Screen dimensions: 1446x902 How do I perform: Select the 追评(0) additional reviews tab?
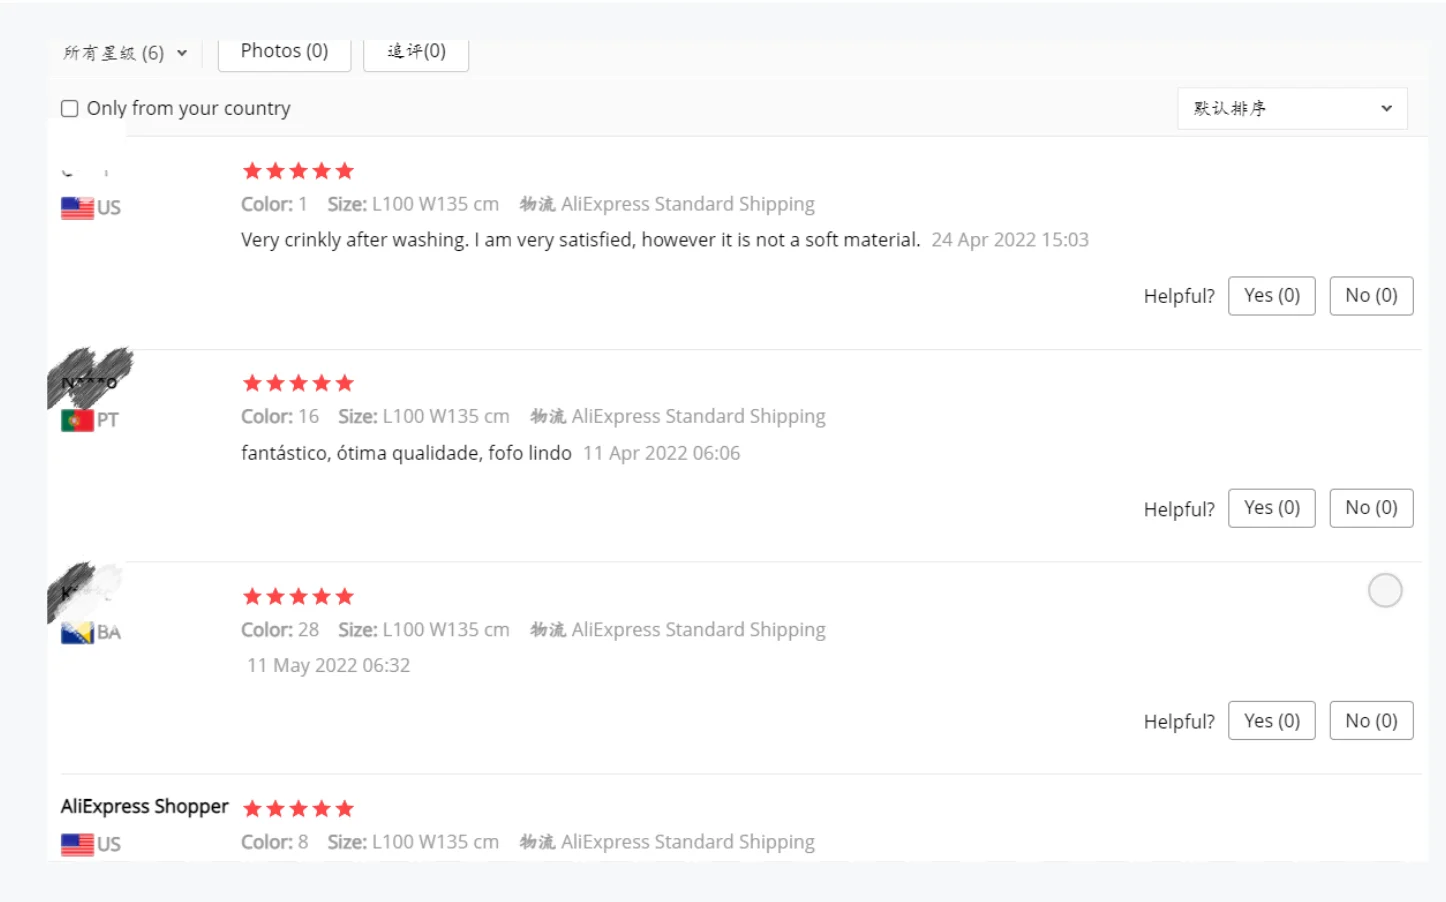coord(416,51)
